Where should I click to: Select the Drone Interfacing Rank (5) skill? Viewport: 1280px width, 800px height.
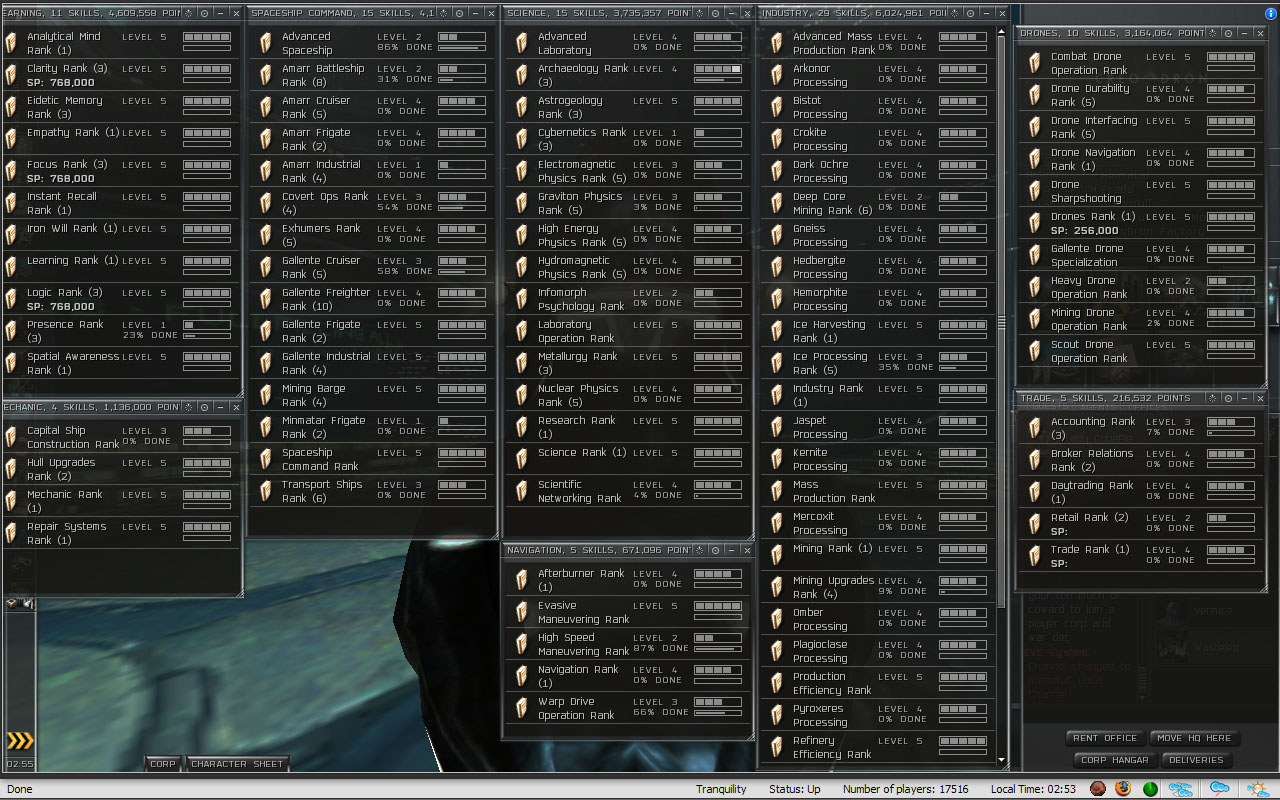(x=1141, y=127)
